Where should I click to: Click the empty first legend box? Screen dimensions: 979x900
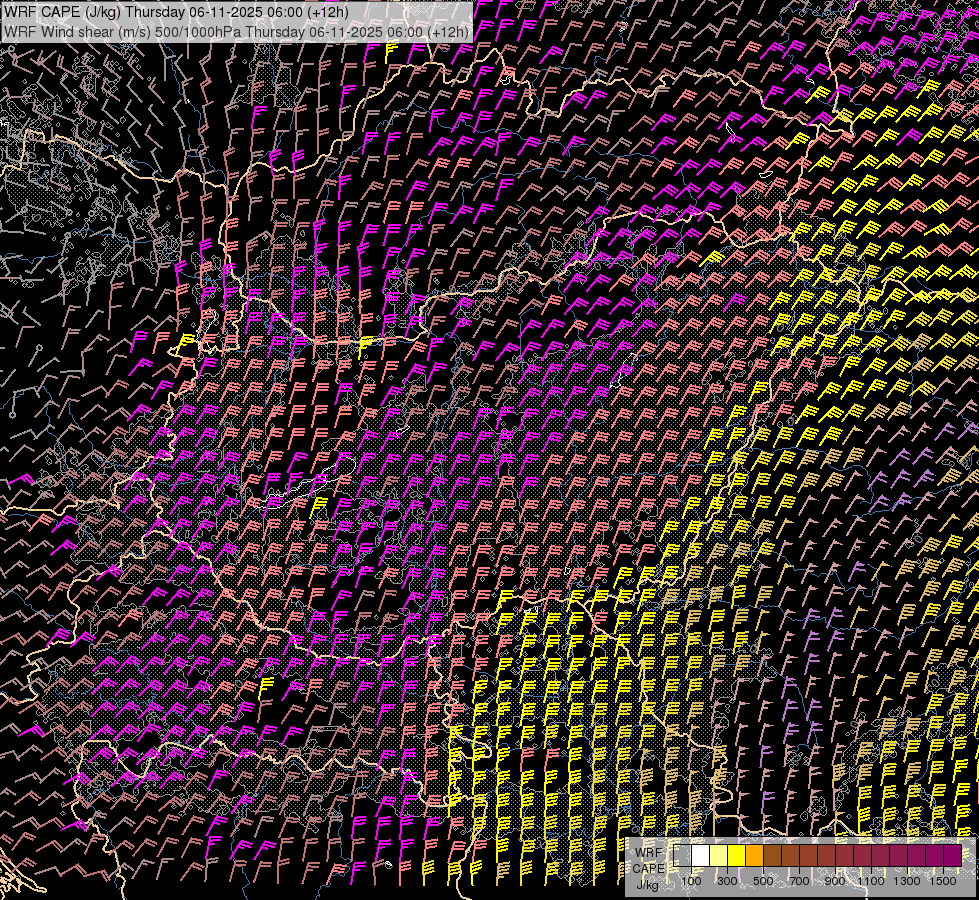coord(682,855)
